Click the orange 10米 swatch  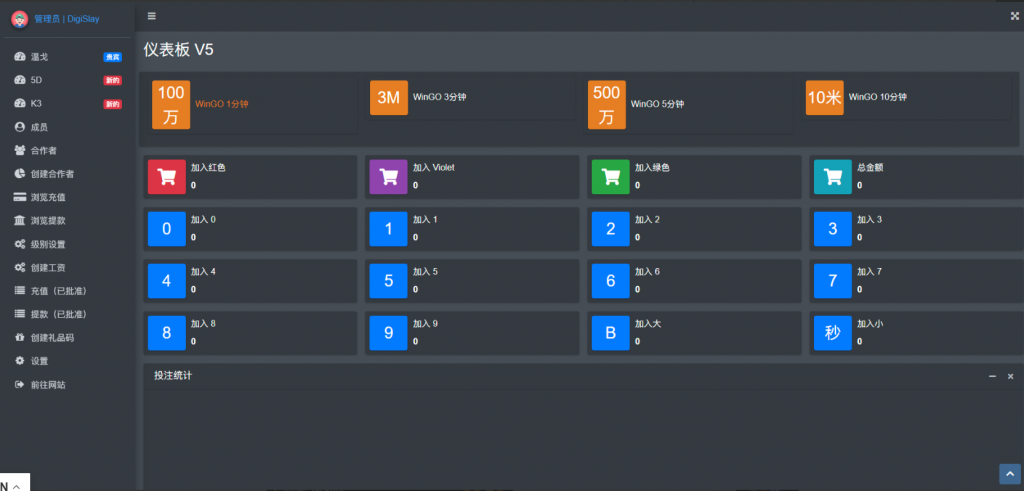824,98
